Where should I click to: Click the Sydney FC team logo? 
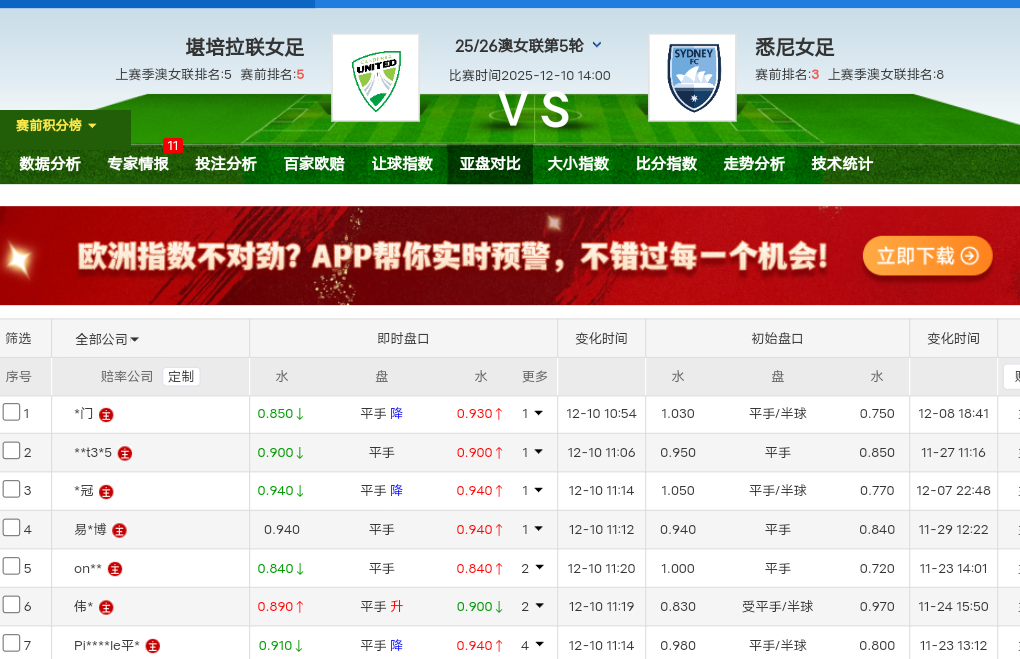point(692,78)
